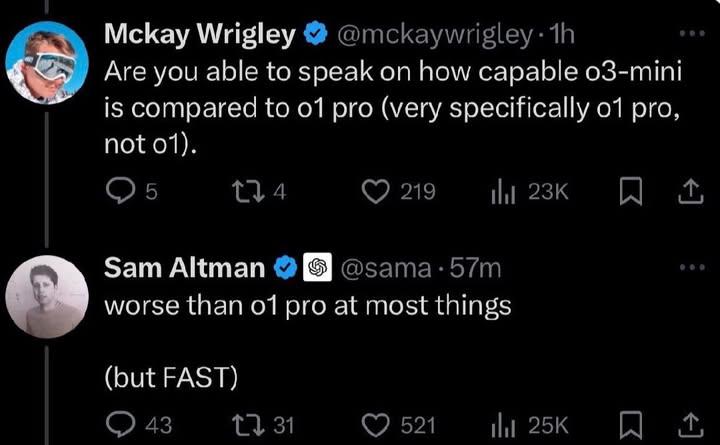The width and height of the screenshot is (720, 445).
Task: View analytics for Sam Altman's reply
Action: tap(502, 425)
